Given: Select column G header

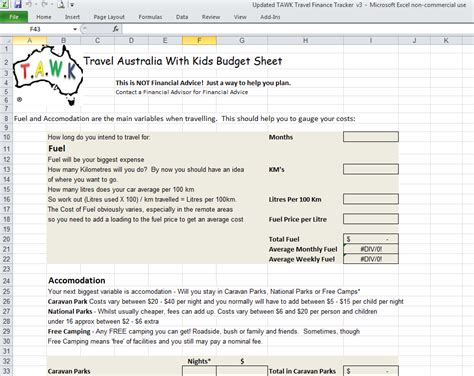Looking at the screenshot, I should [242, 40].
